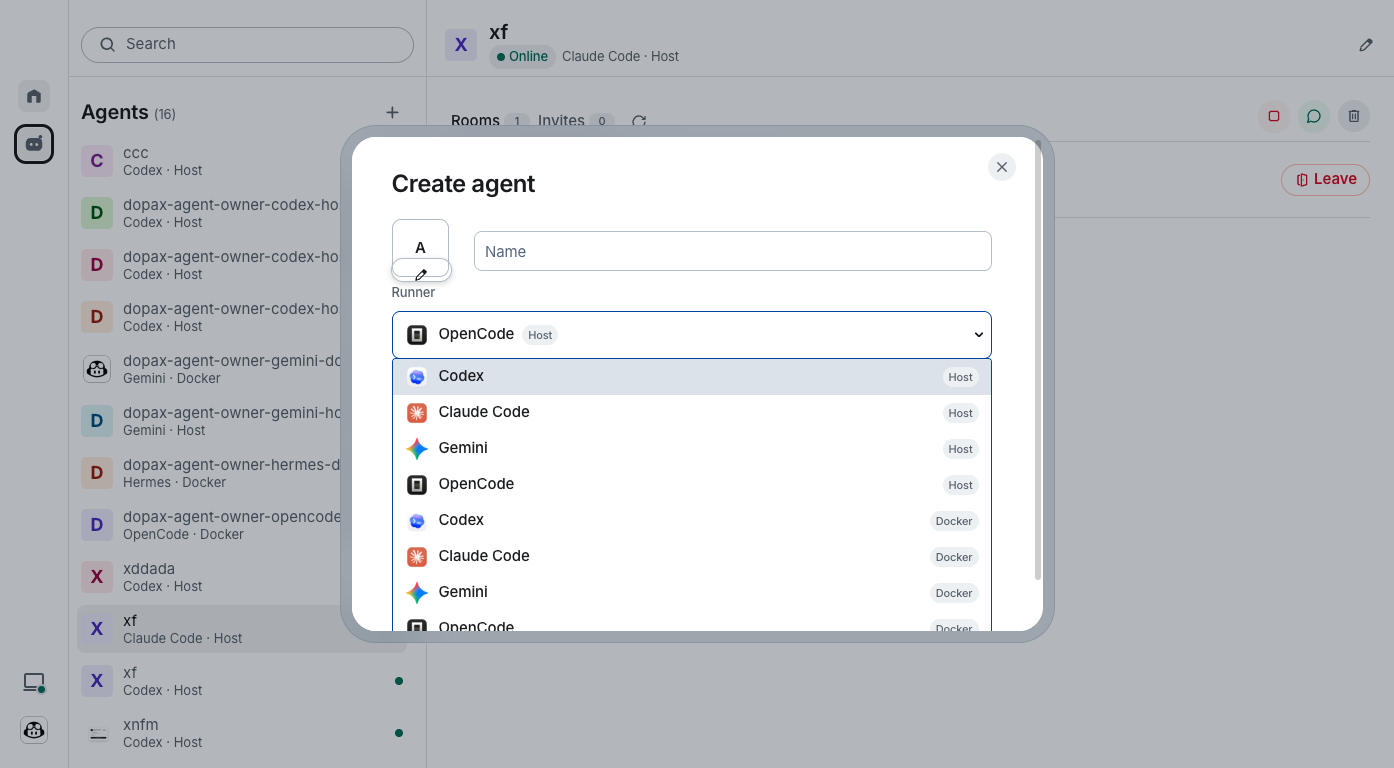Click the Online status badge
Screen dimensions: 1394x768
[522, 57]
